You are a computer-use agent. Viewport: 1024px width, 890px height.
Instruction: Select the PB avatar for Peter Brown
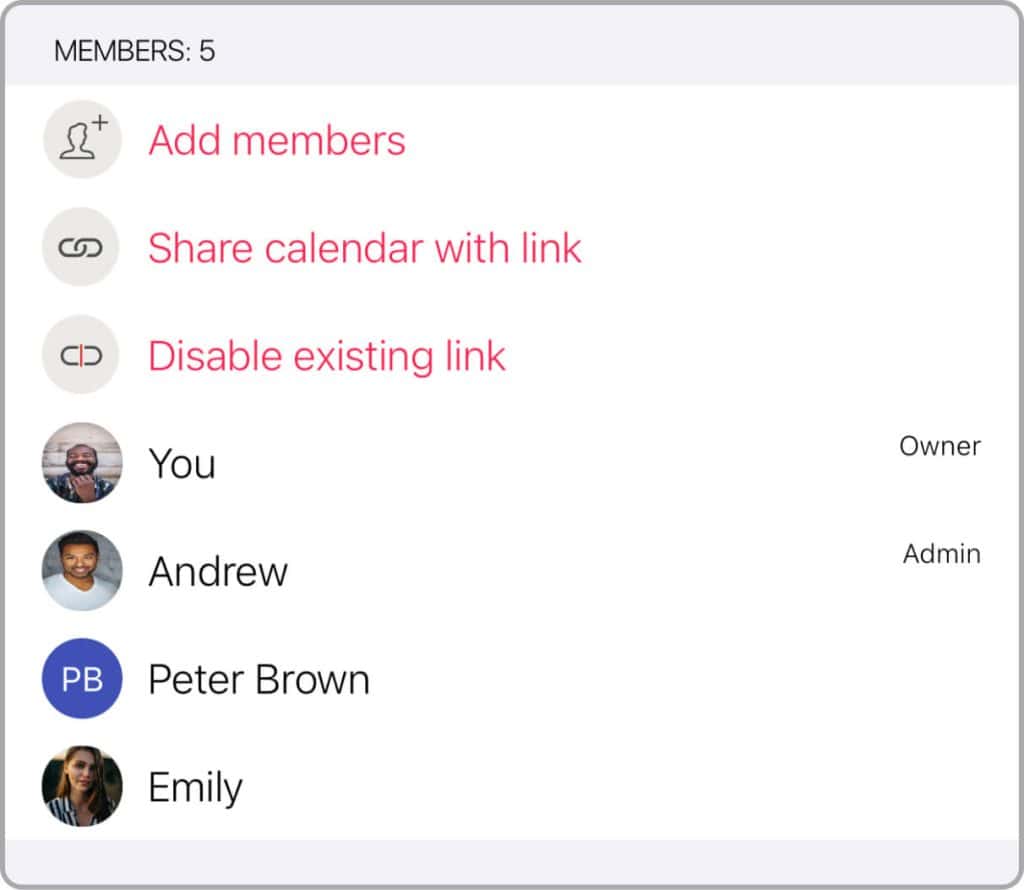pos(81,678)
